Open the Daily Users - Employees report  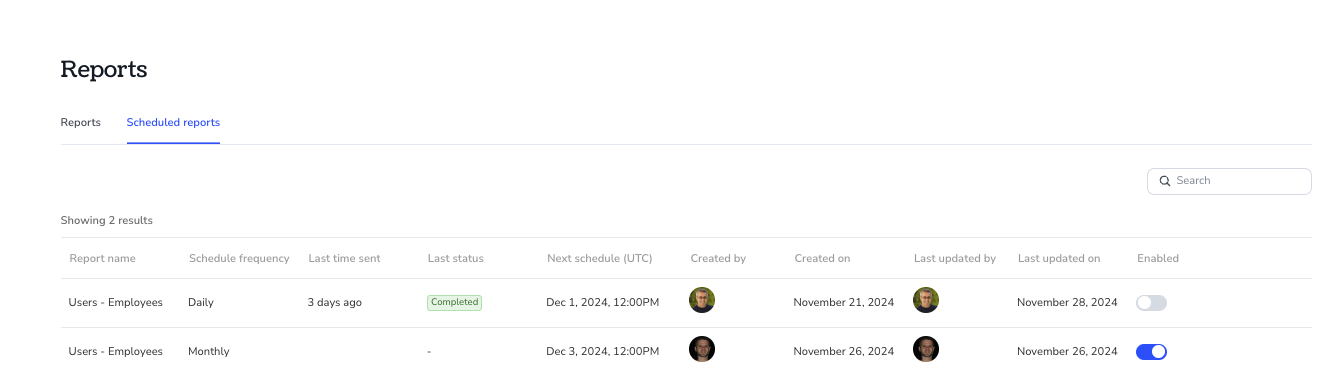pyautogui.click(x=115, y=302)
